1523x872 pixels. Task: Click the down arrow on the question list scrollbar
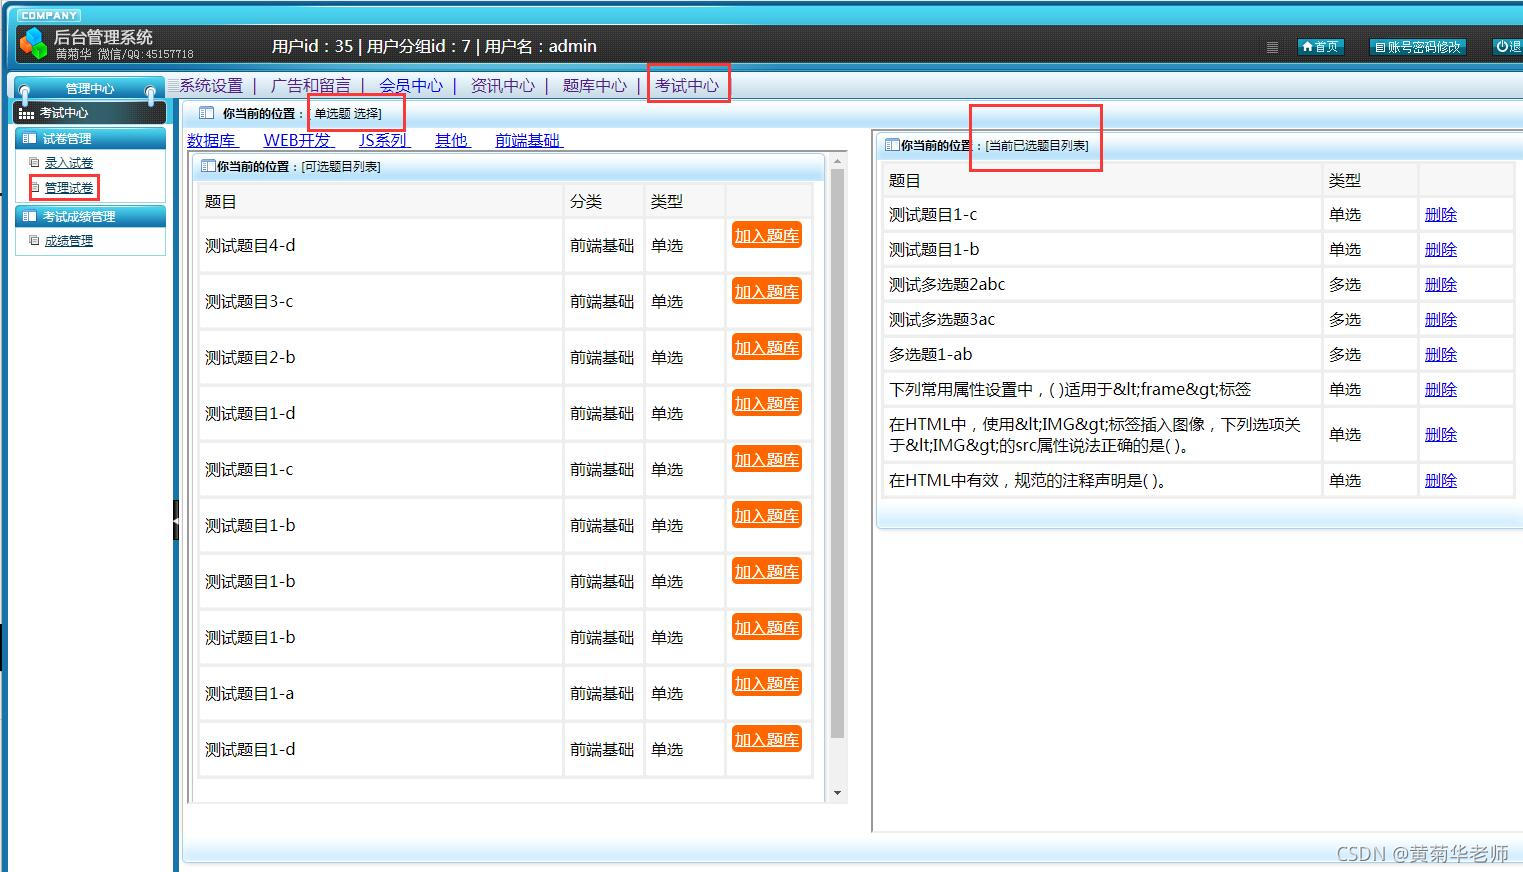tap(837, 792)
